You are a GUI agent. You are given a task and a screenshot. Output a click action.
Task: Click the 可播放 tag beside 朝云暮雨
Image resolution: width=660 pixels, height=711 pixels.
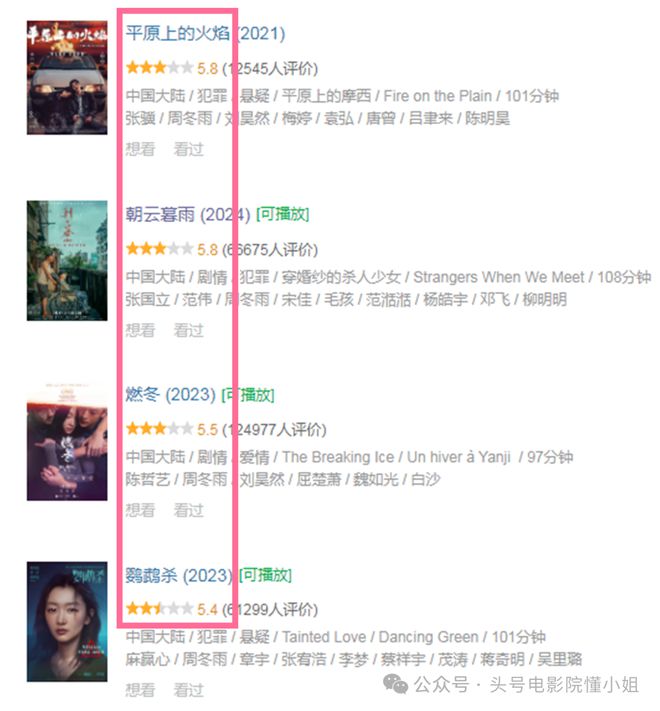[x=283, y=214]
